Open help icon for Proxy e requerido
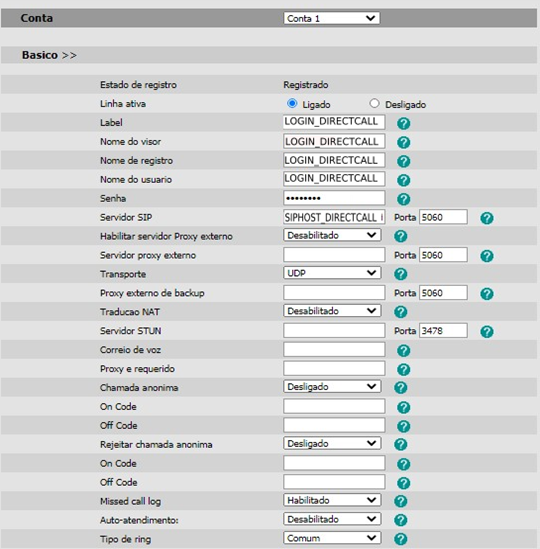The width and height of the screenshot is (540, 549). tap(403, 369)
